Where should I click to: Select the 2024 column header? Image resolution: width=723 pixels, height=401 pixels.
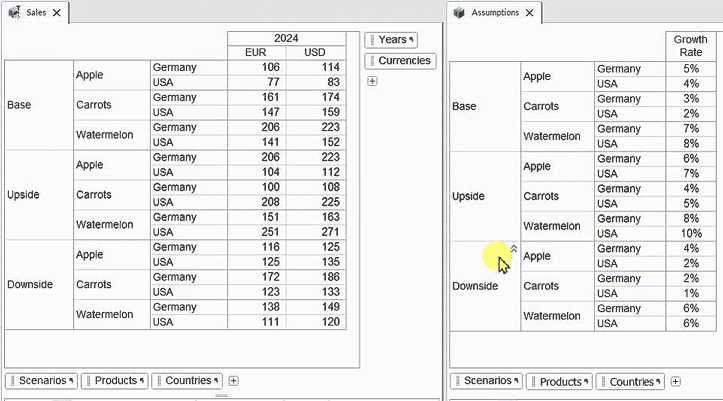286,38
